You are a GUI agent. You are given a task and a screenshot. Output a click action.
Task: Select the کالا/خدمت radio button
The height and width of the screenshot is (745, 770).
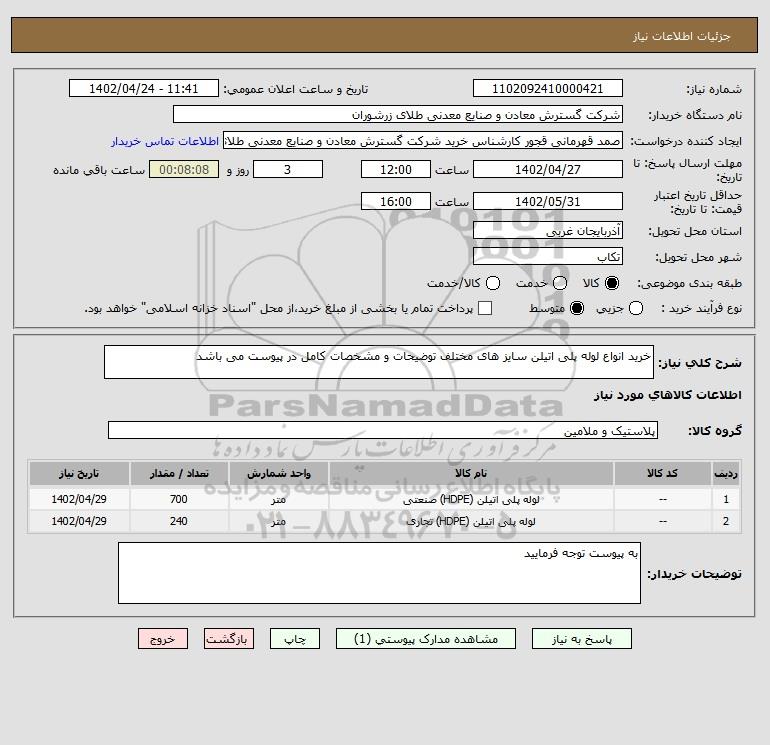tap(493, 283)
